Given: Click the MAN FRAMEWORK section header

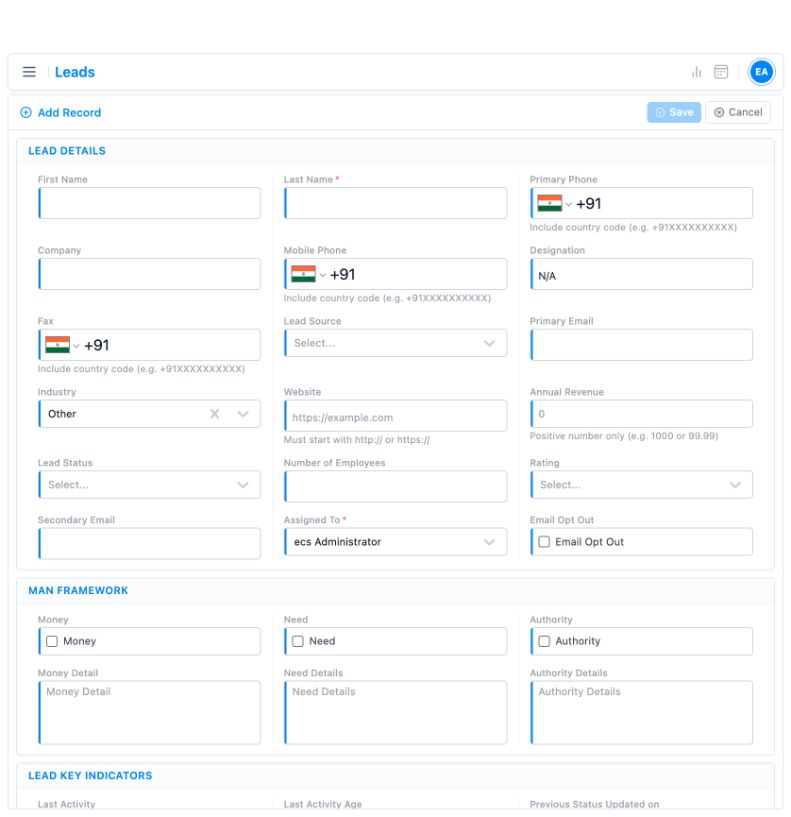Looking at the screenshot, I should click(x=78, y=591).
